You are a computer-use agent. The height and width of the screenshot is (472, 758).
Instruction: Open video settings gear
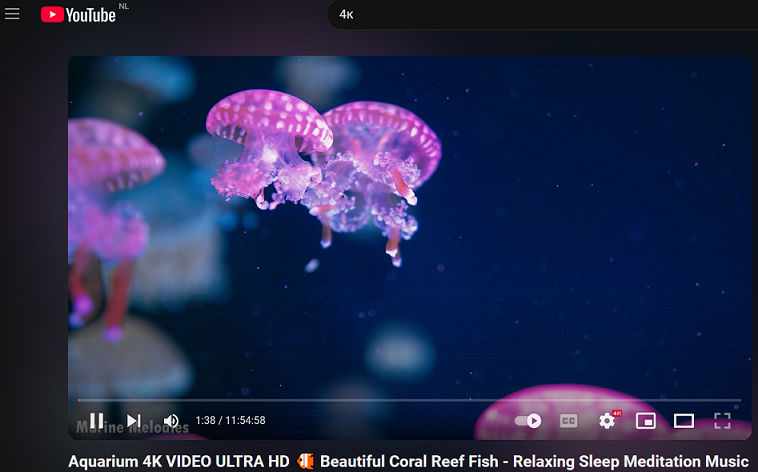[x=609, y=420]
